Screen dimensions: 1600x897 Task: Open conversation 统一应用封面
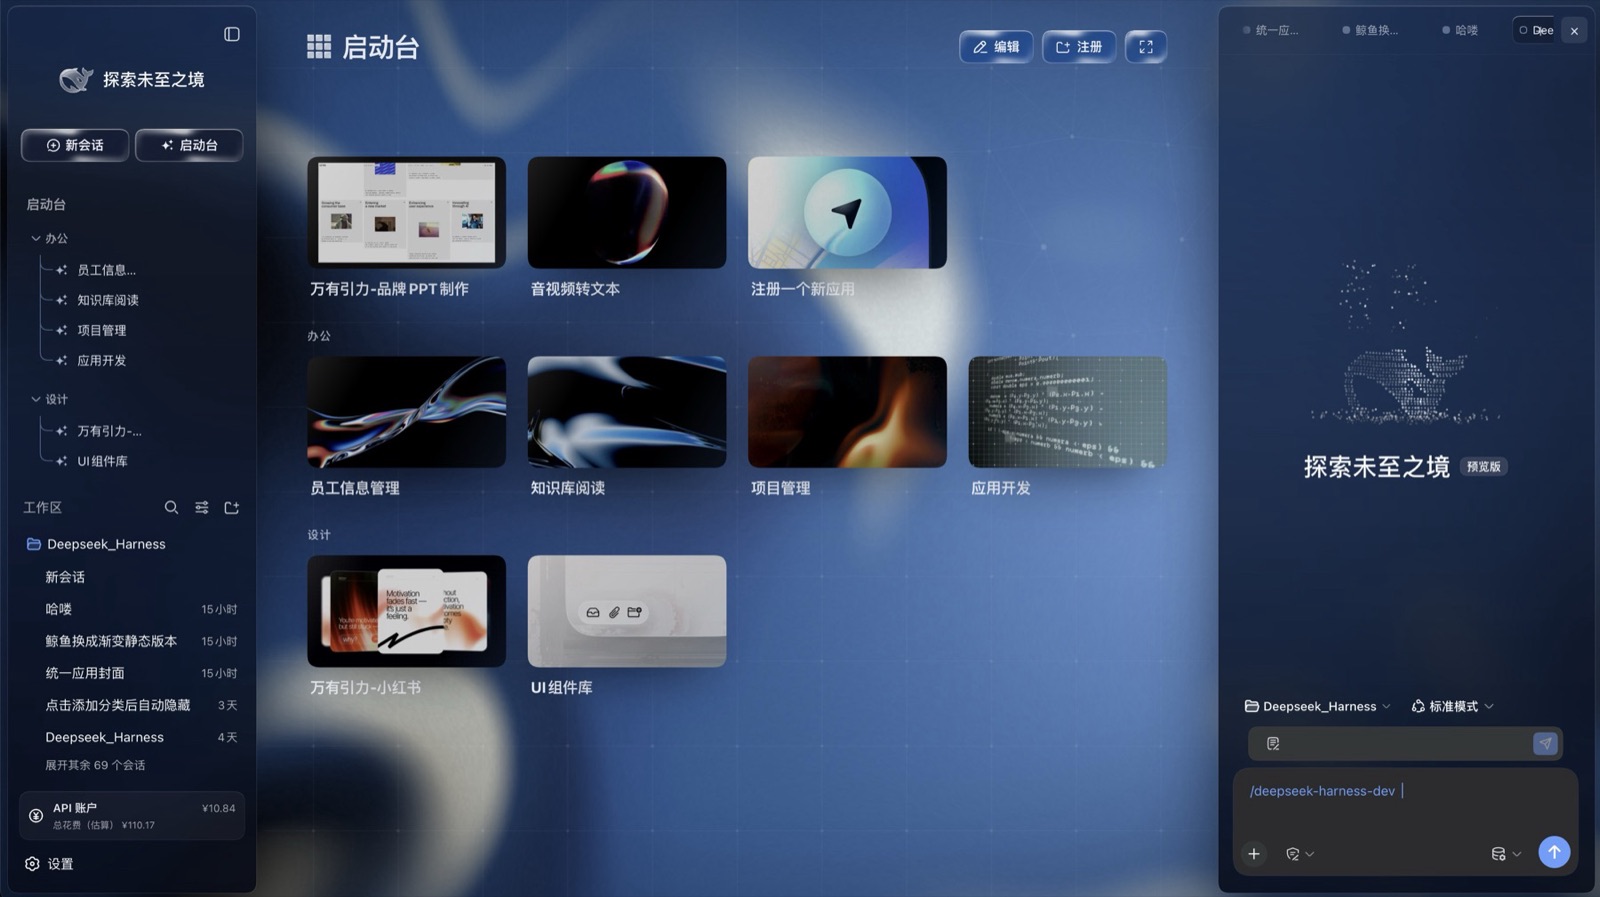pyautogui.click(x=132, y=673)
